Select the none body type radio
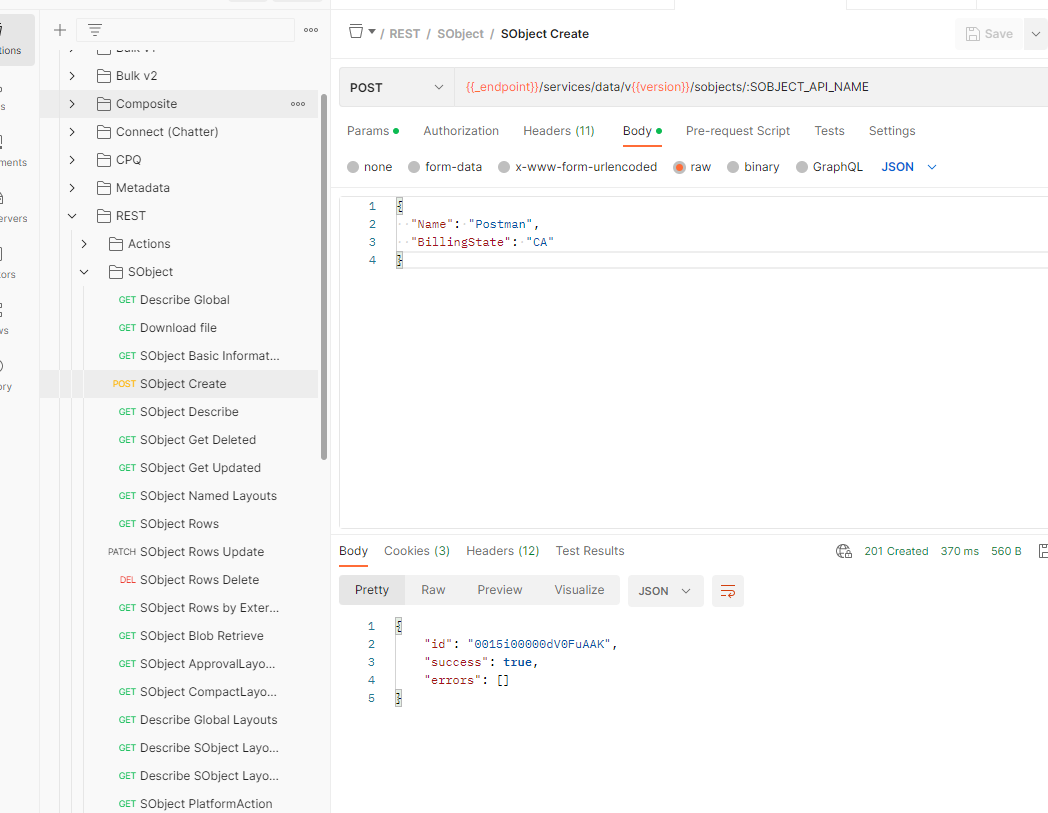 coord(353,167)
